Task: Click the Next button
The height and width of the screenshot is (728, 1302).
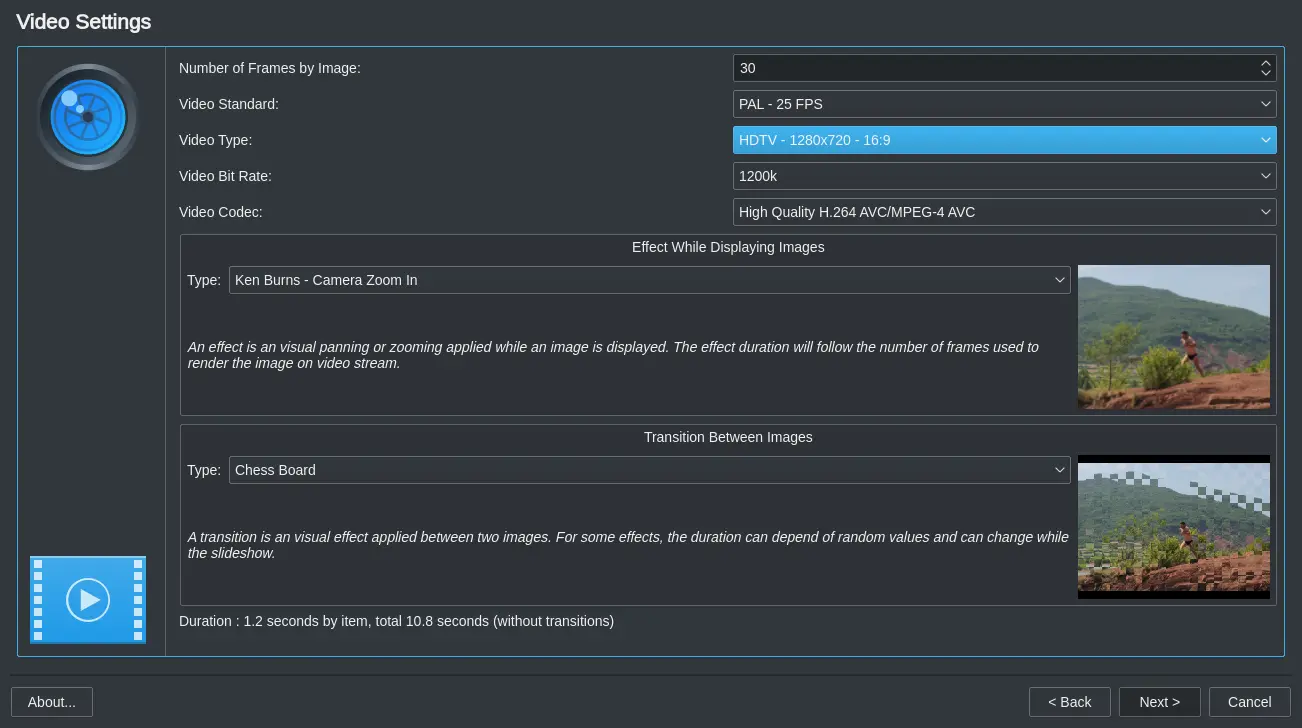Action: (x=1159, y=701)
